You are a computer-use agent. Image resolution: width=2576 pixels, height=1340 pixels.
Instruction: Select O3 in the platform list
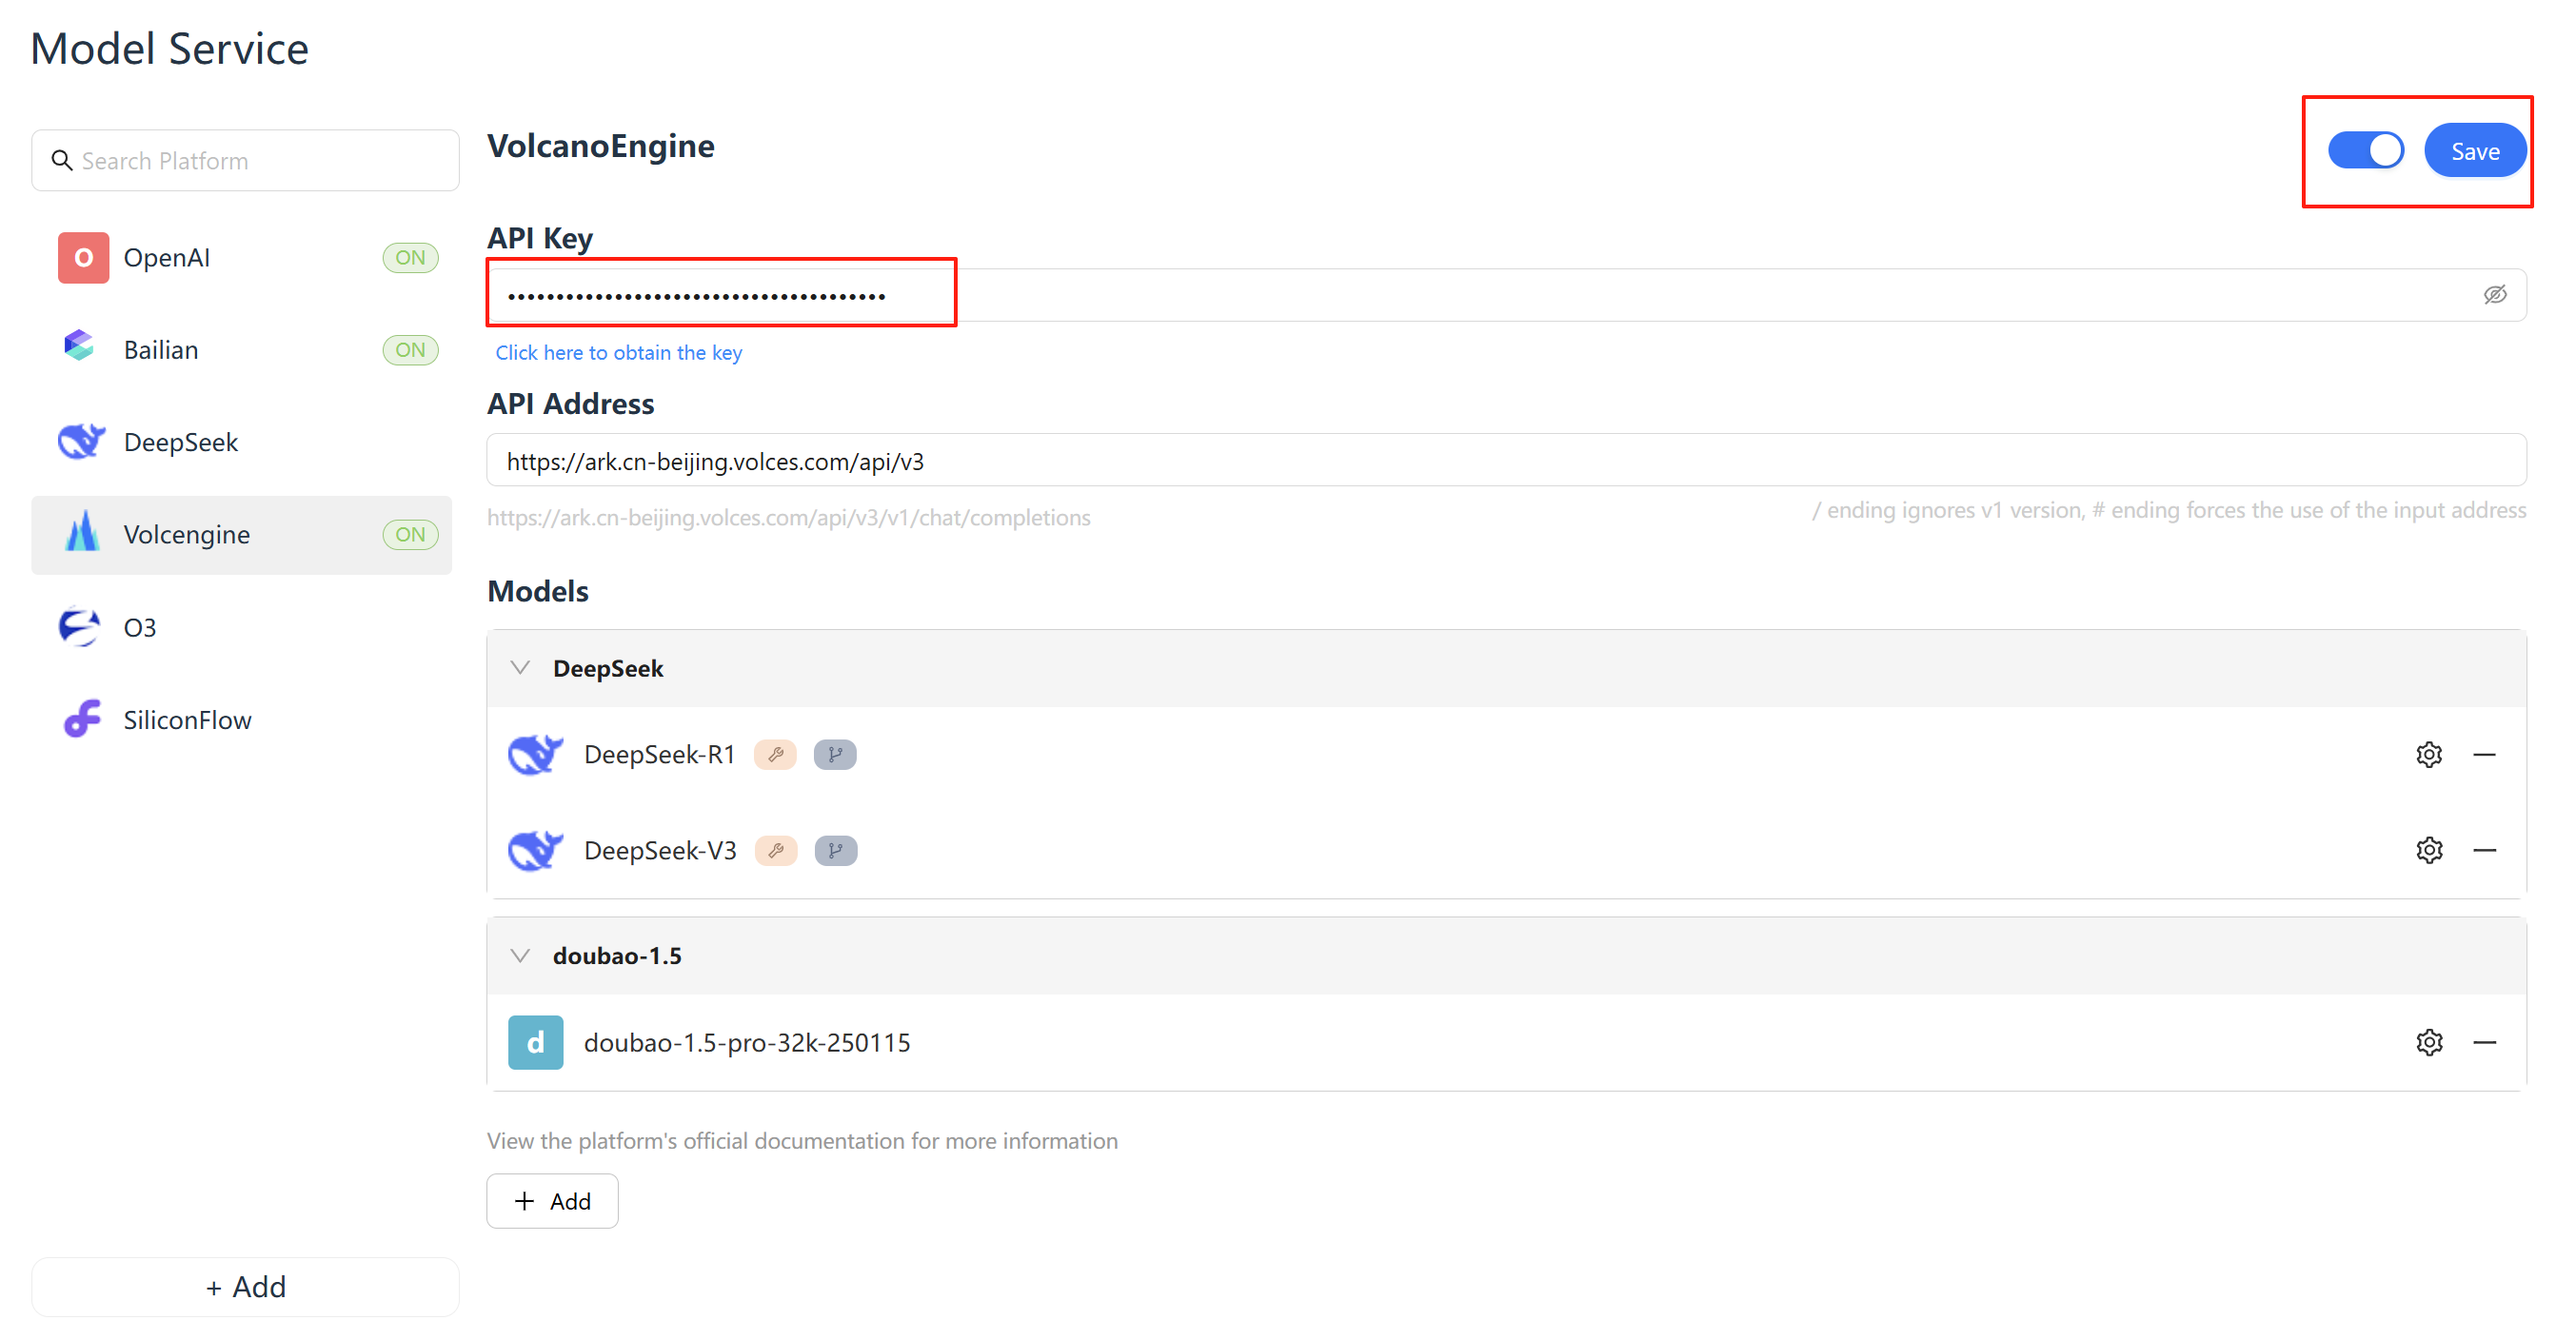[x=242, y=627]
